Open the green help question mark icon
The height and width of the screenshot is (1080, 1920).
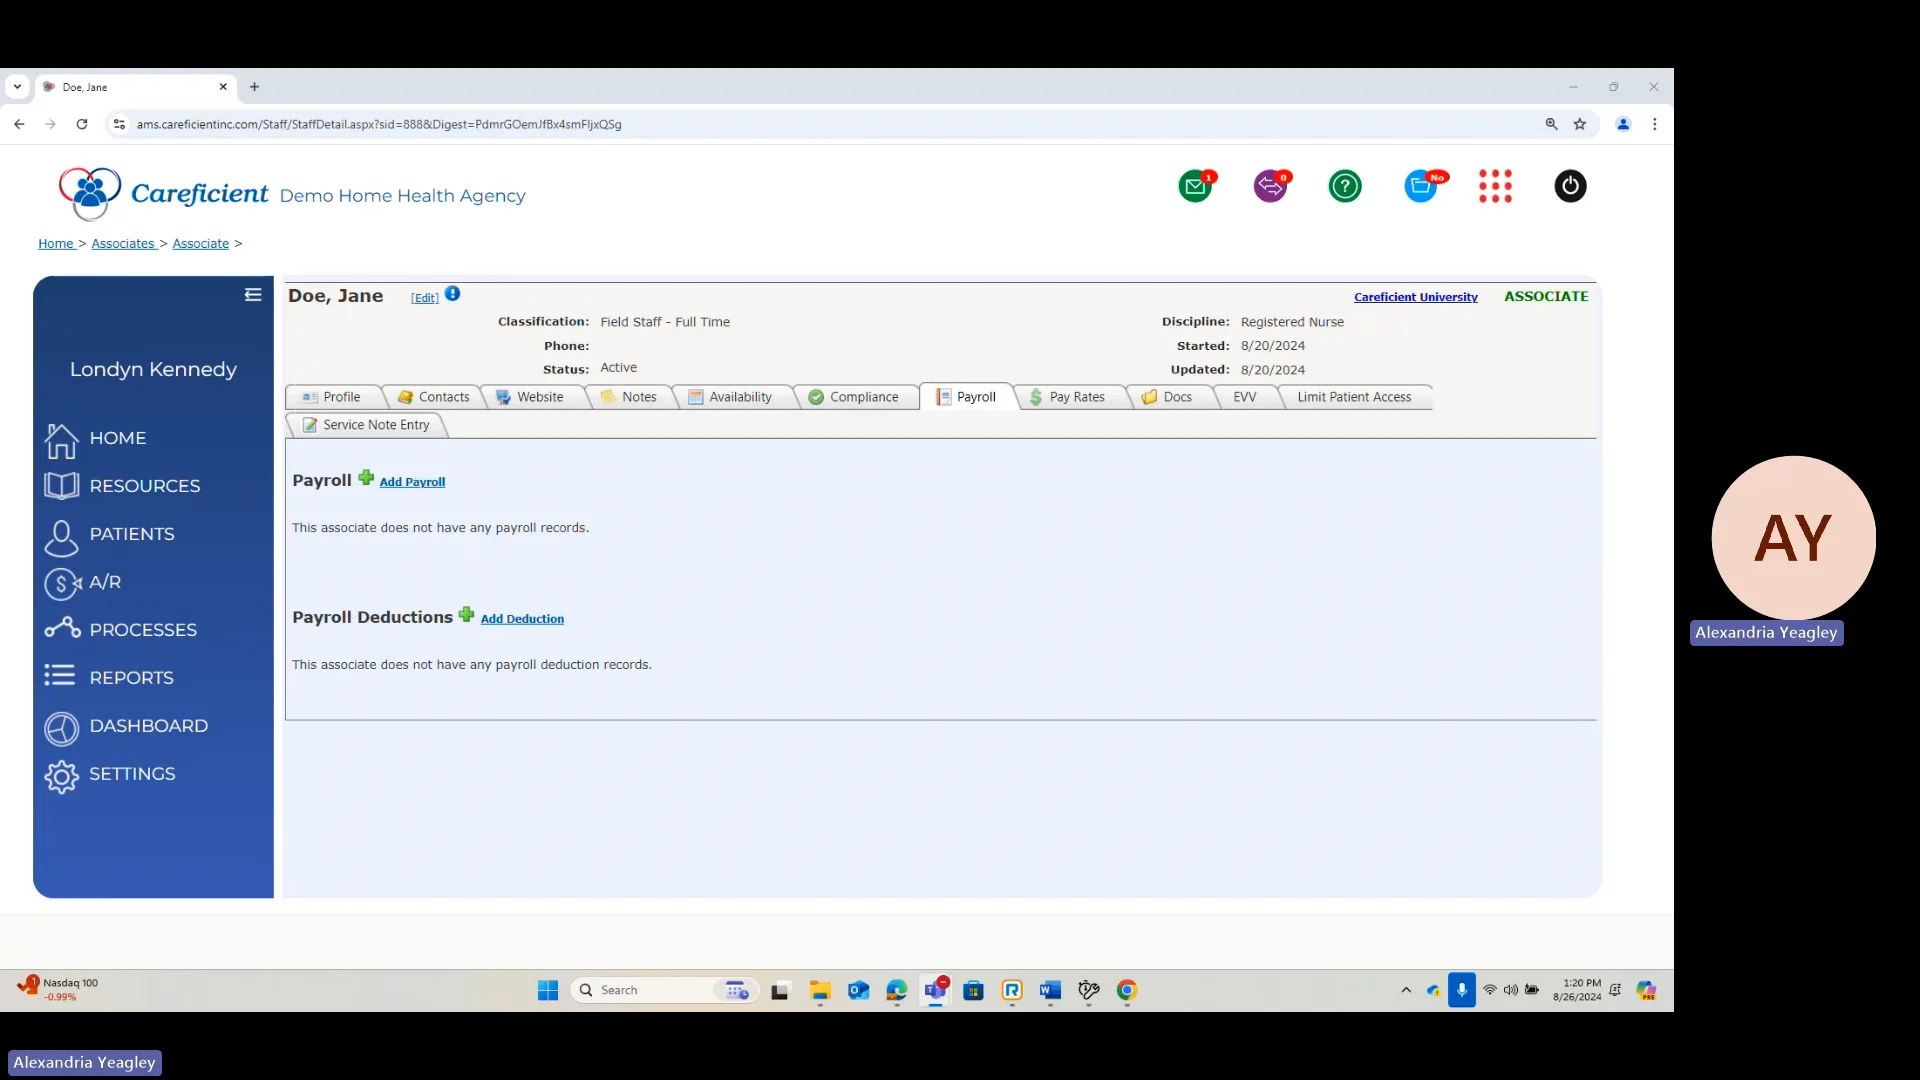pos(1345,187)
